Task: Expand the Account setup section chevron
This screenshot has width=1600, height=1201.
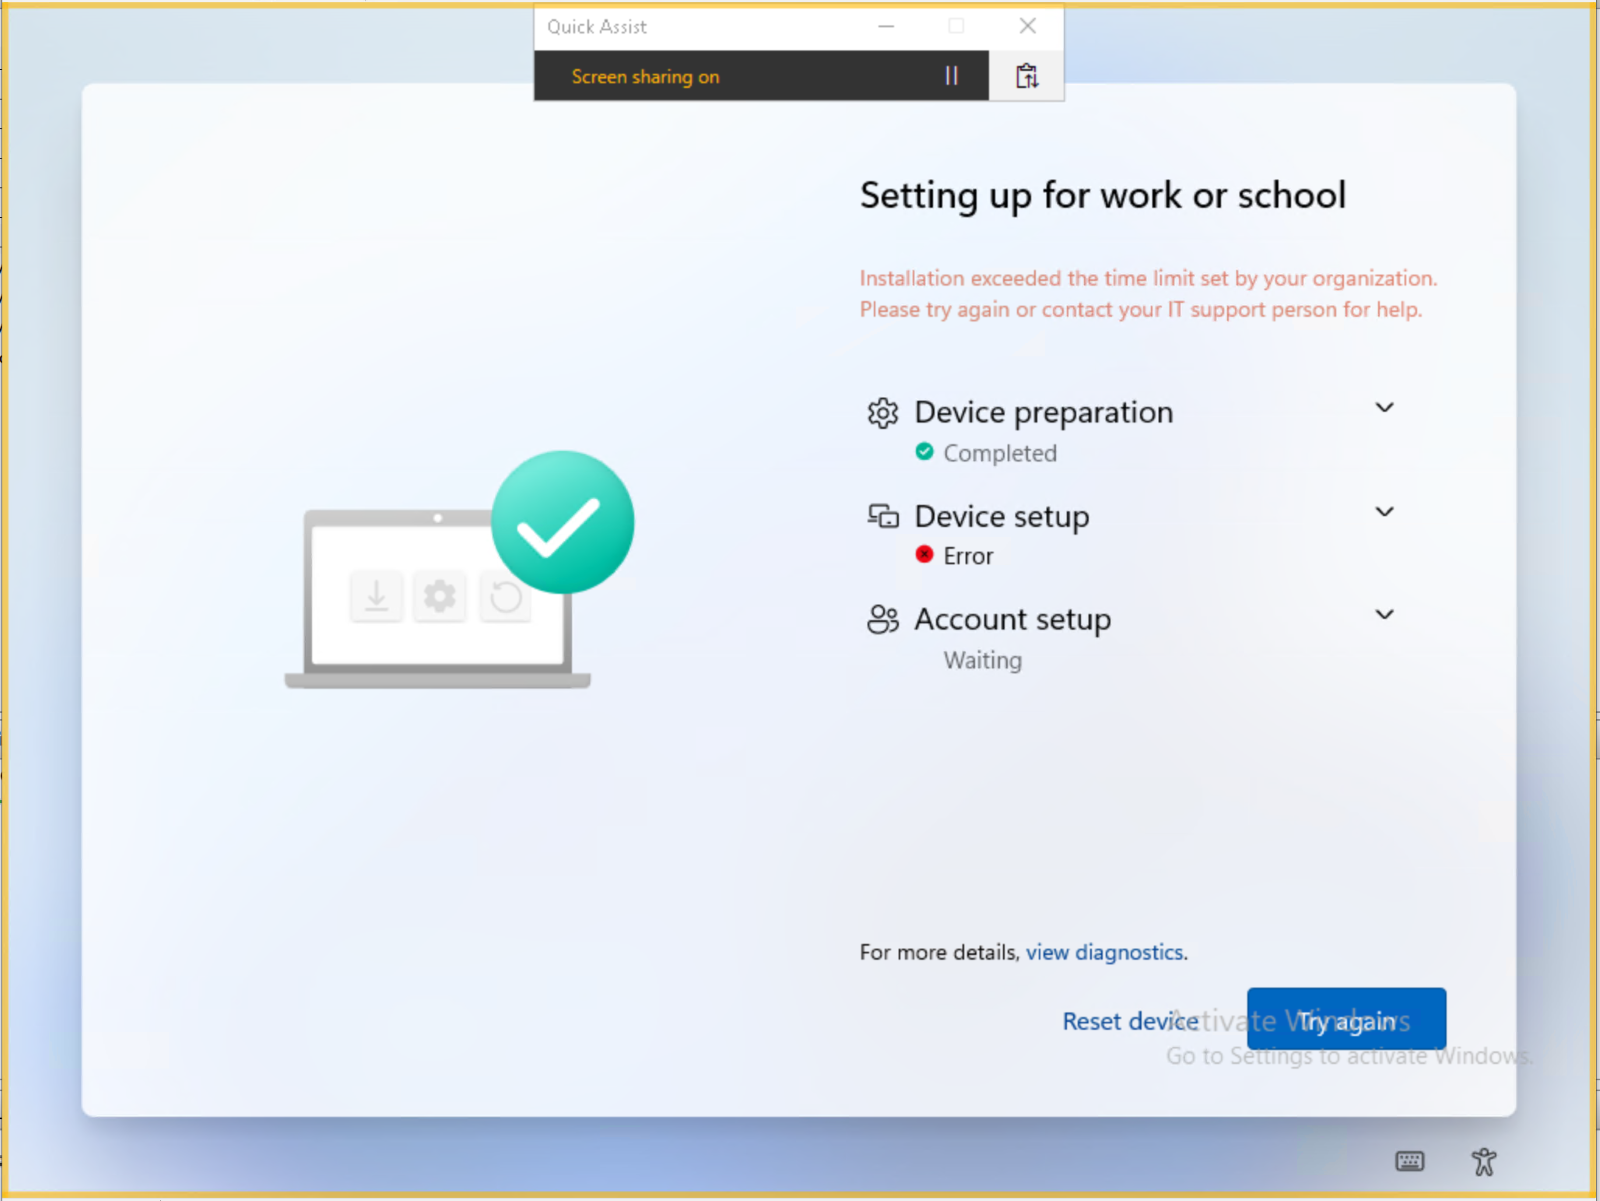Action: pyautogui.click(x=1384, y=614)
